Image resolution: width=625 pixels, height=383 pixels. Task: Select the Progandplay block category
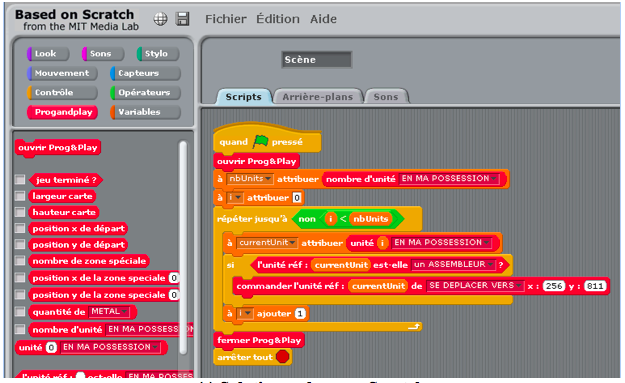pos(62,112)
